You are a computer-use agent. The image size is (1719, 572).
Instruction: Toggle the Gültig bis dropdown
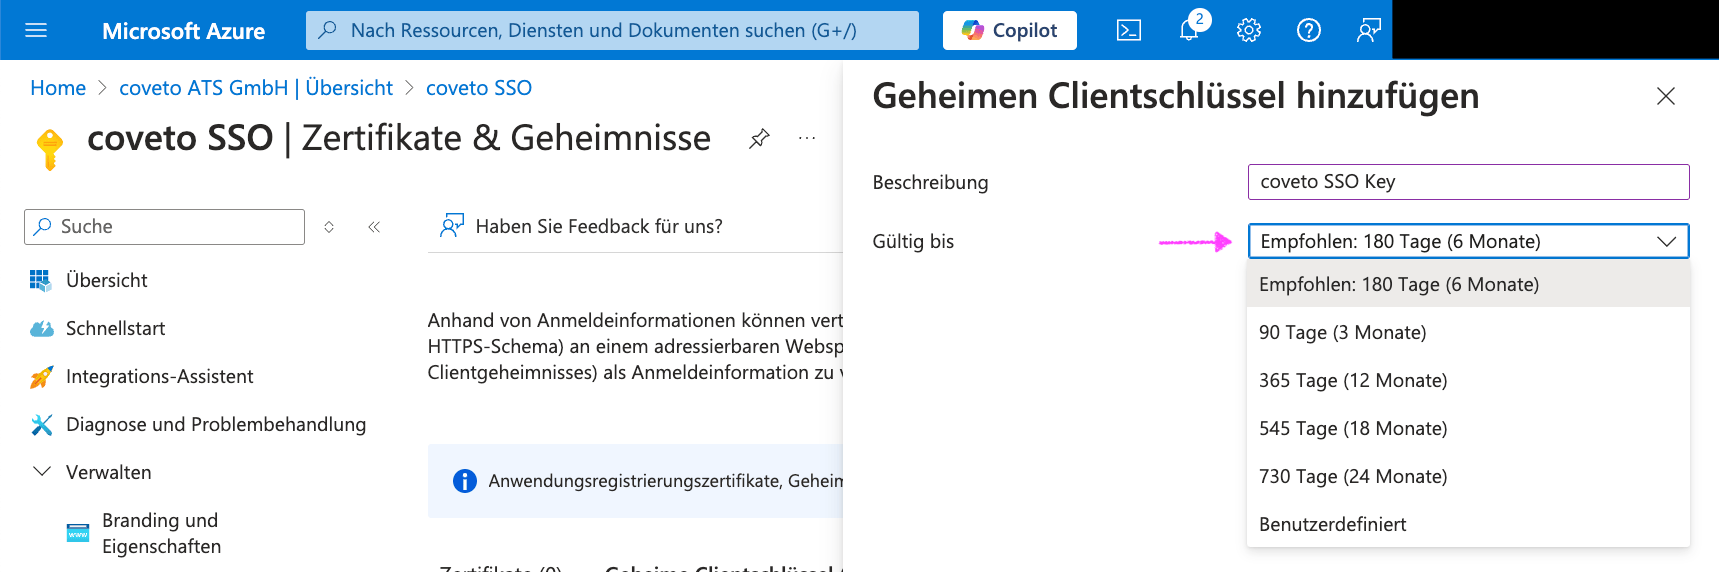(x=1468, y=241)
